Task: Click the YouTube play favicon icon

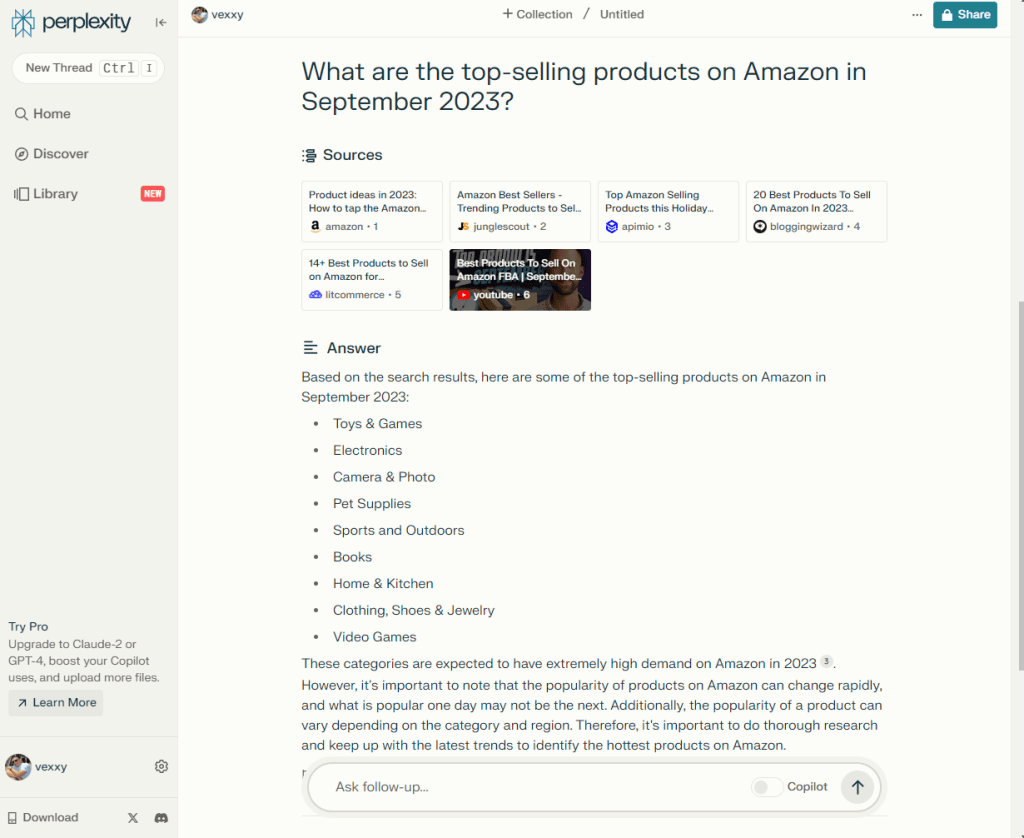Action: tap(464, 295)
